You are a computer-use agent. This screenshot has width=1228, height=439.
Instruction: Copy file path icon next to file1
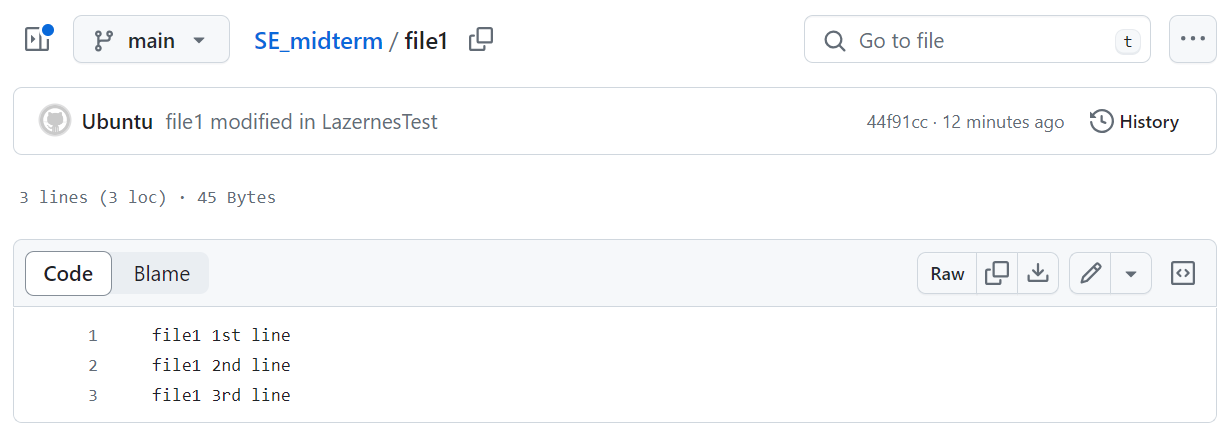481,40
